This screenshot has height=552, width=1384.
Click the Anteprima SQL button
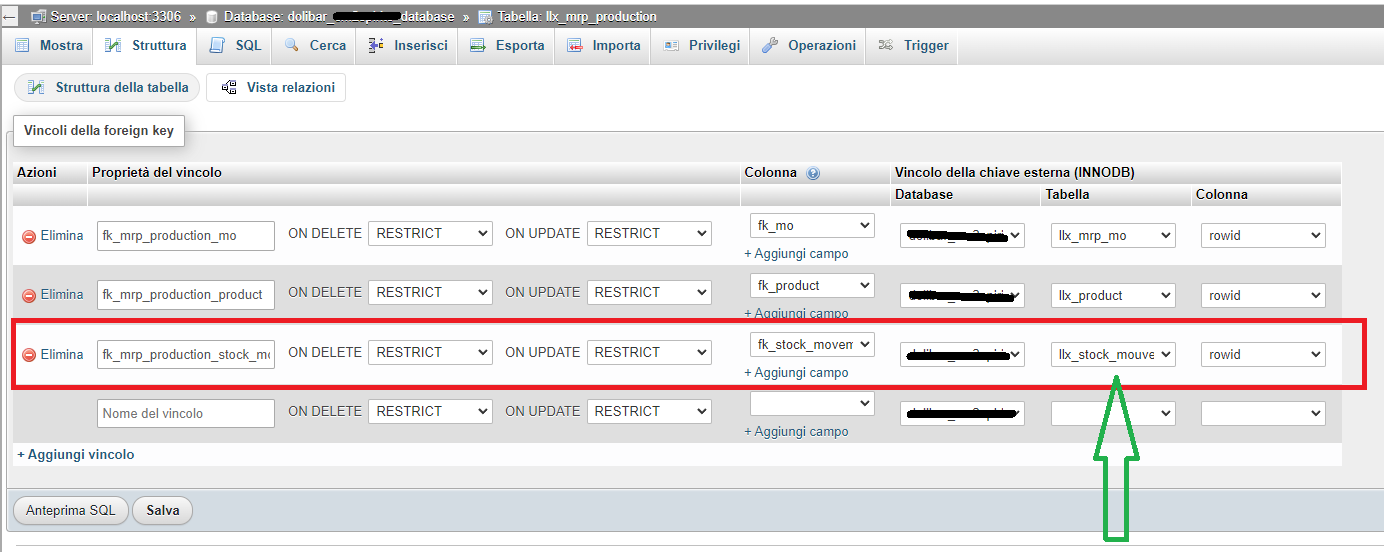70,511
